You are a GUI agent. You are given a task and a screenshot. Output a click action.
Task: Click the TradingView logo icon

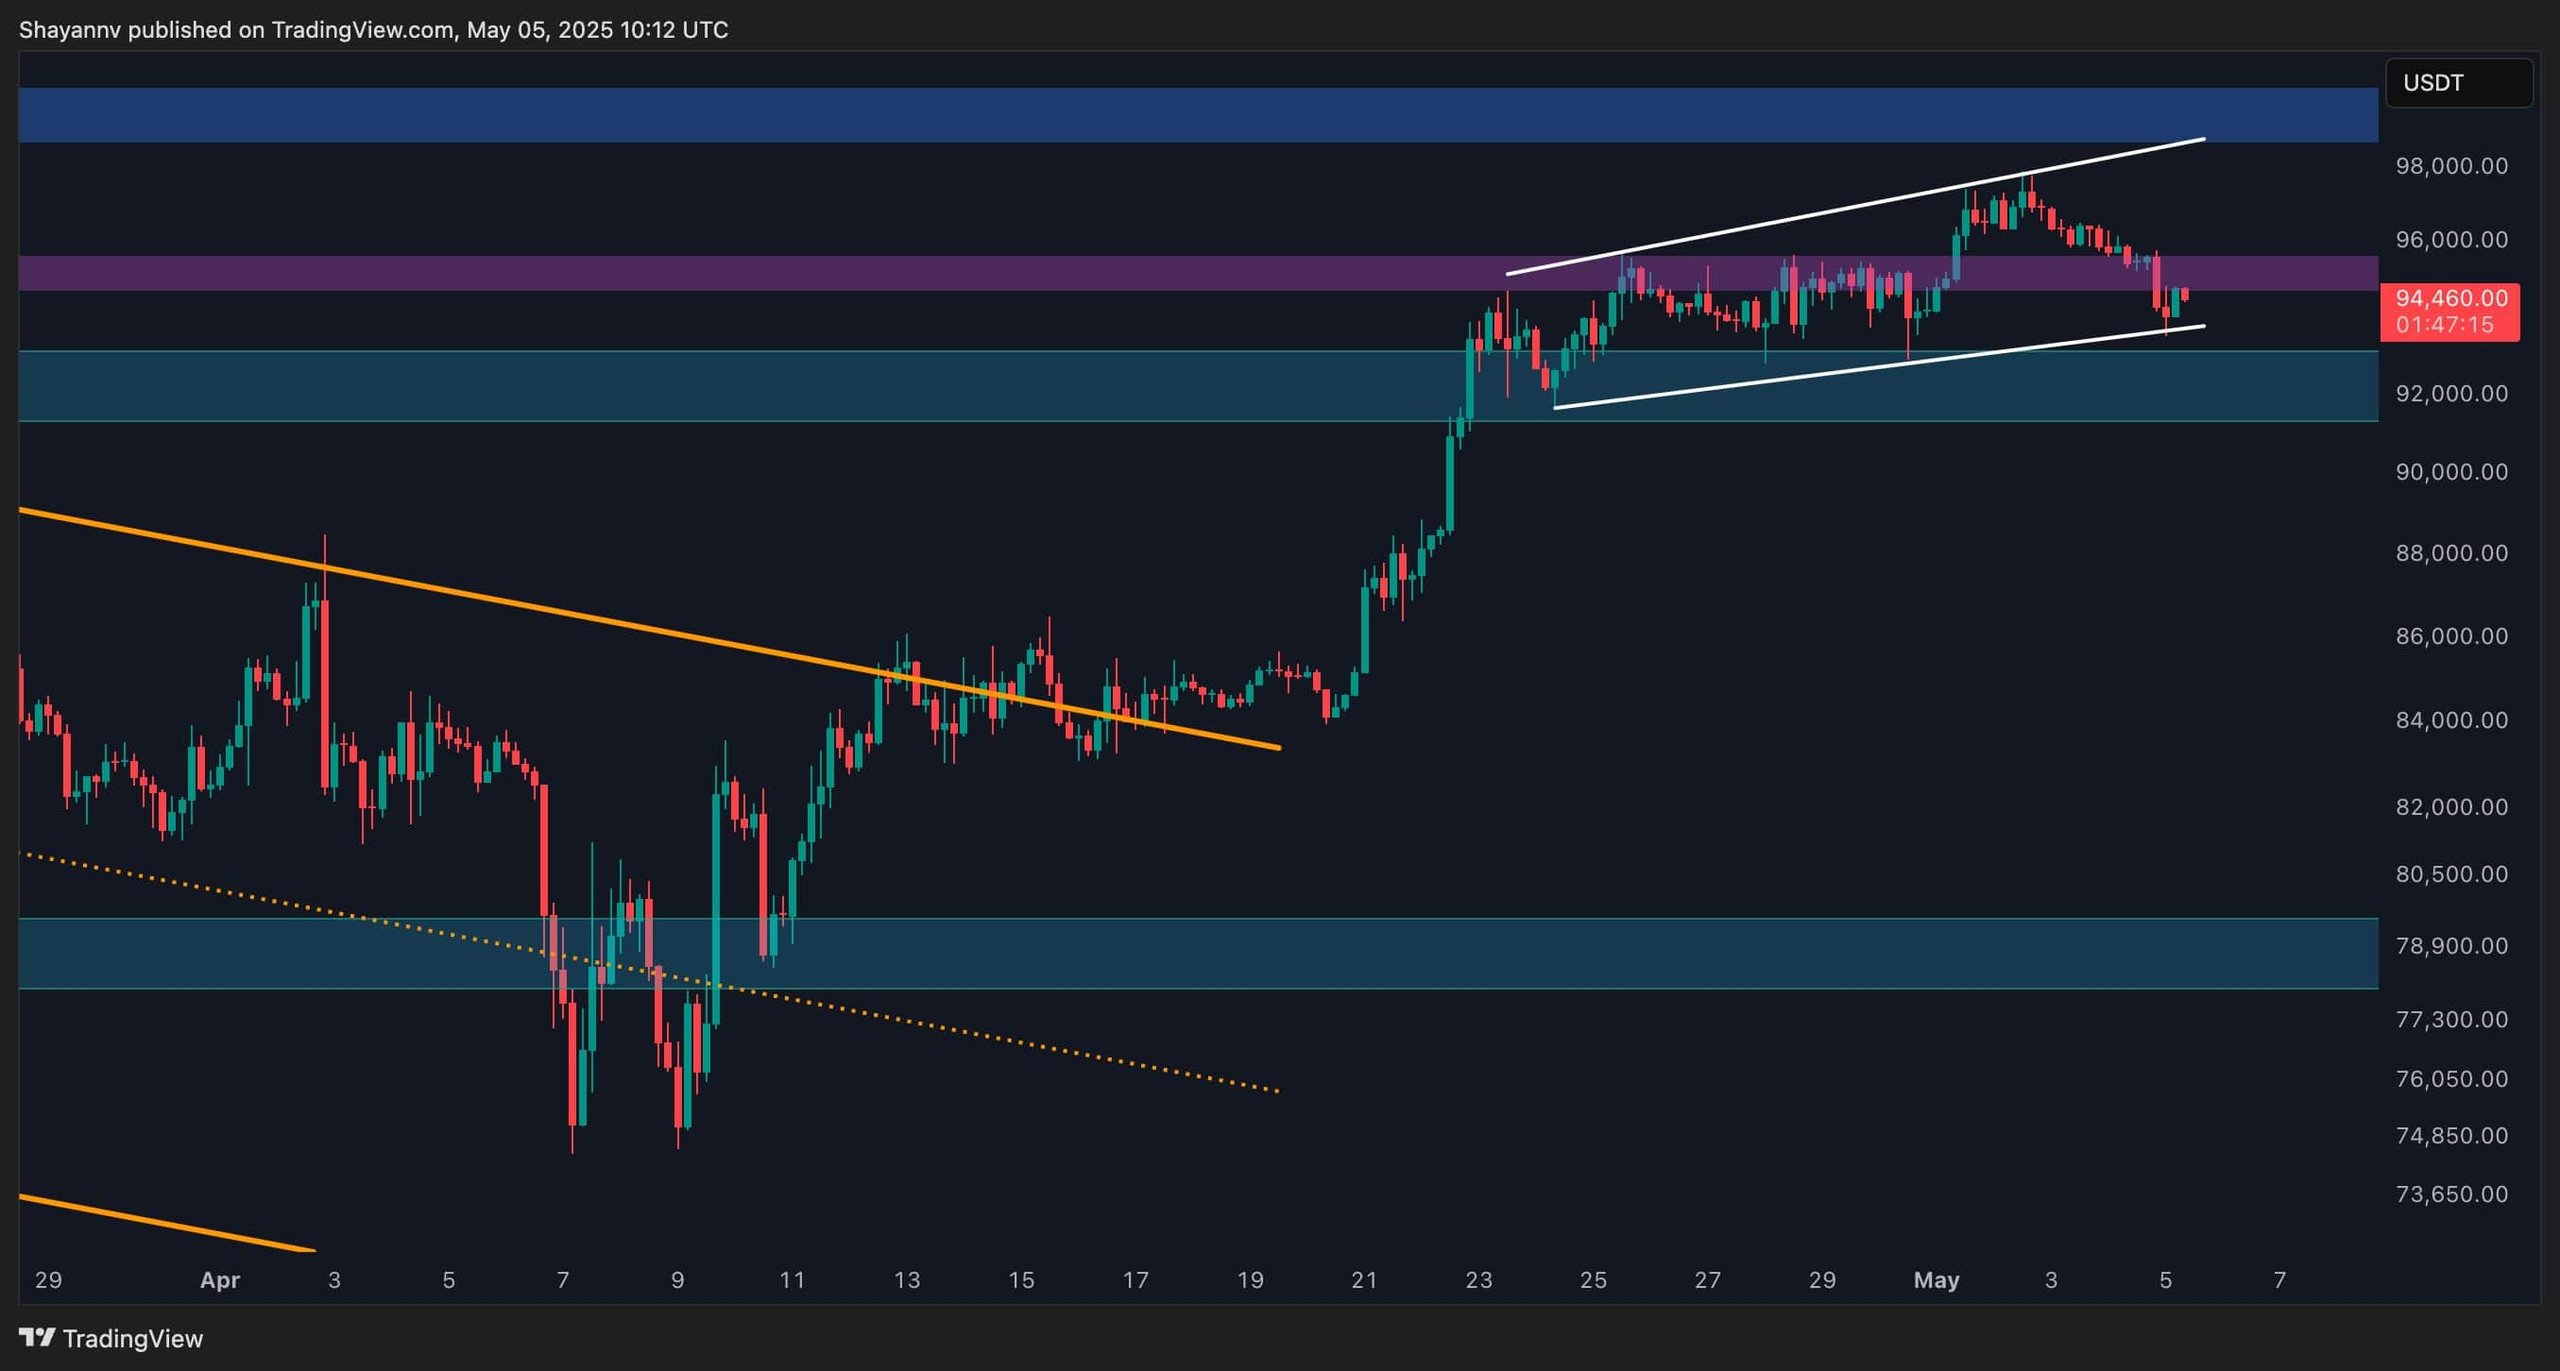pyautogui.click(x=37, y=1337)
